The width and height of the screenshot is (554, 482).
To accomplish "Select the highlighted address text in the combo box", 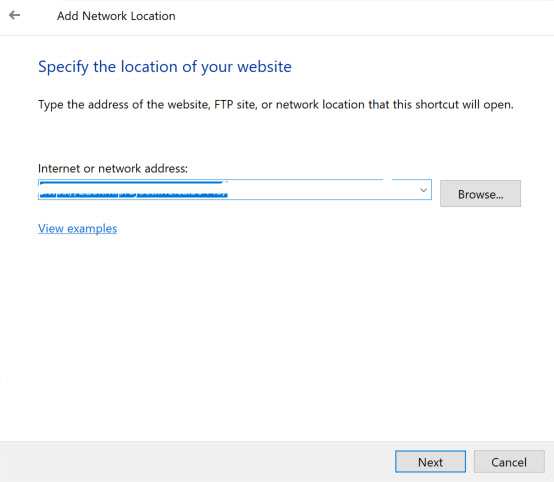I will [134, 190].
